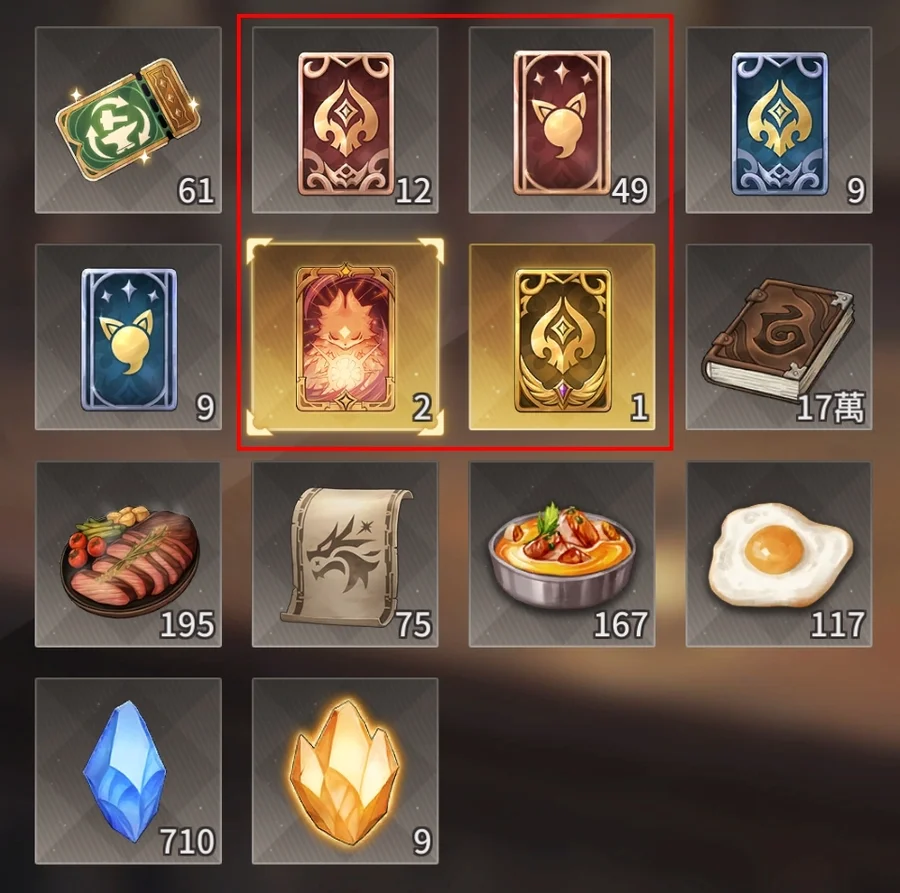Click the 17萬 quantity label on the book
Screen dimensions: 900x893
(x=831, y=407)
